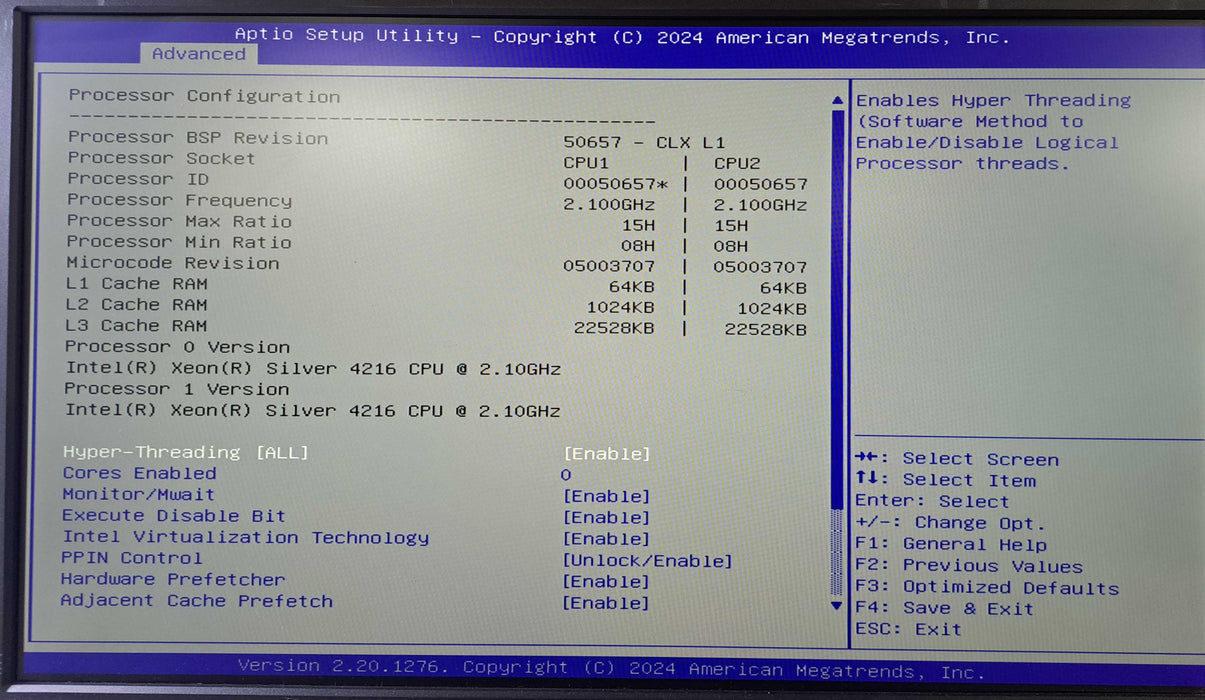This screenshot has width=1205, height=700.
Task: Toggle the Hyper-Threading [Enable] value
Action: 606,454
